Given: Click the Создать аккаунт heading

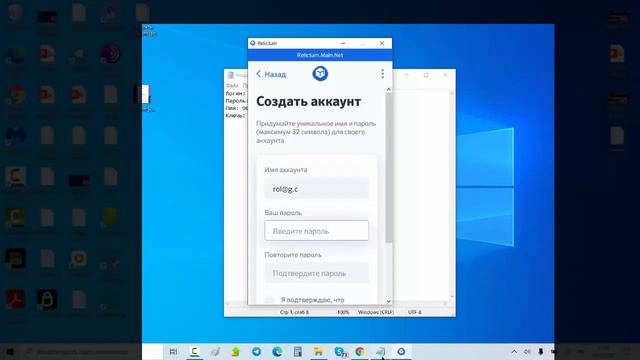Looking at the screenshot, I should (309, 101).
